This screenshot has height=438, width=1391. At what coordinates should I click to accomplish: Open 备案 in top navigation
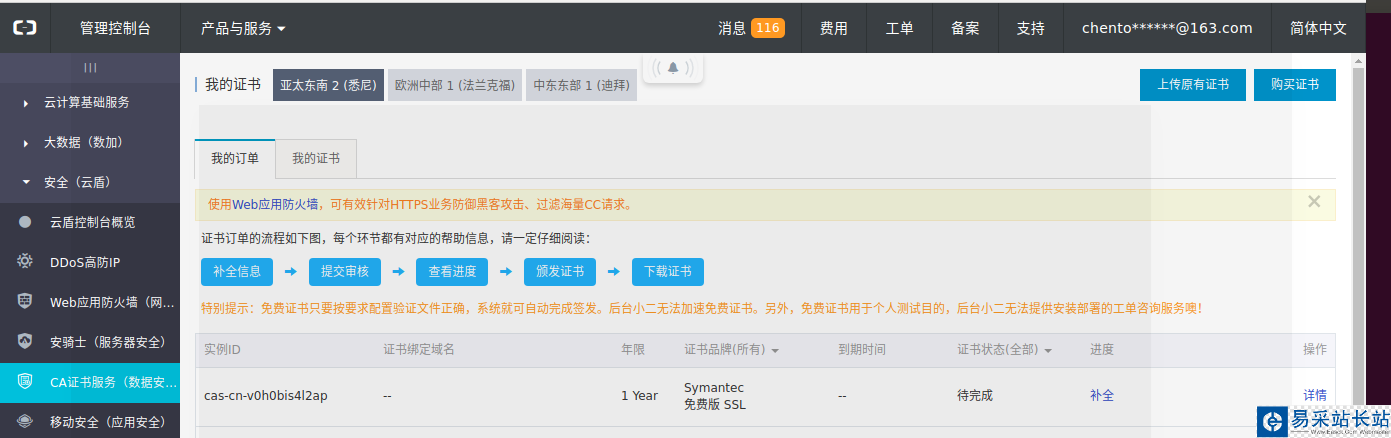965,28
